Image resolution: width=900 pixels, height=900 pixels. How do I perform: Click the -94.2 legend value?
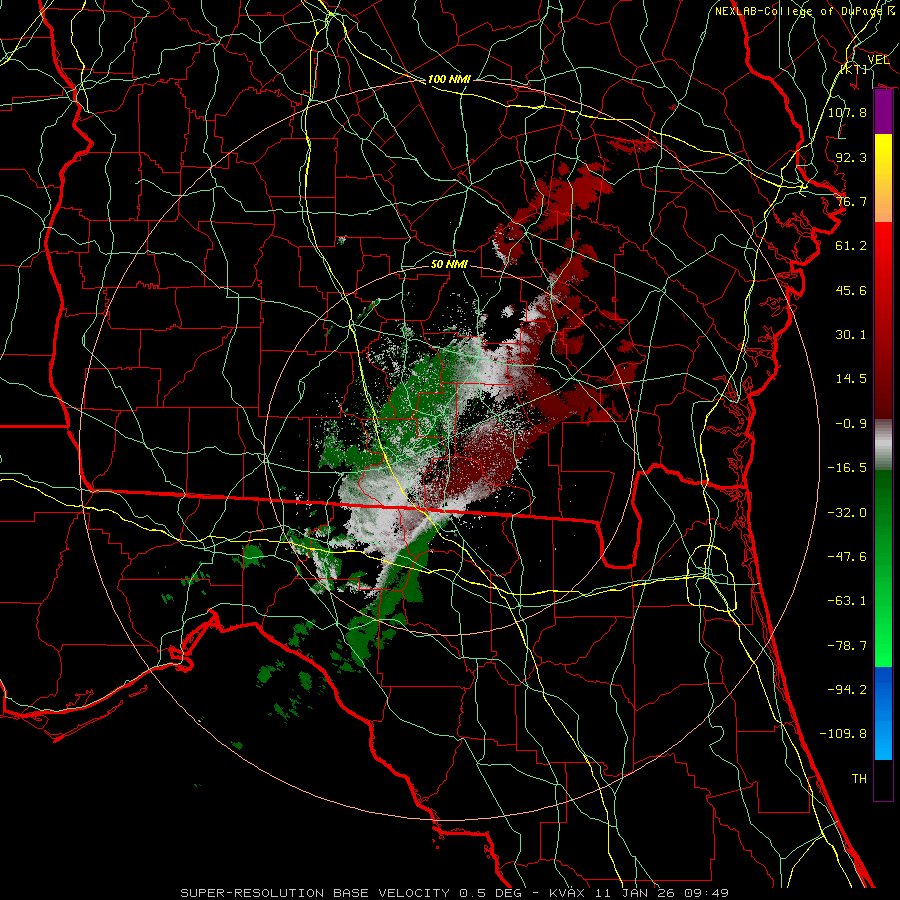coord(847,689)
